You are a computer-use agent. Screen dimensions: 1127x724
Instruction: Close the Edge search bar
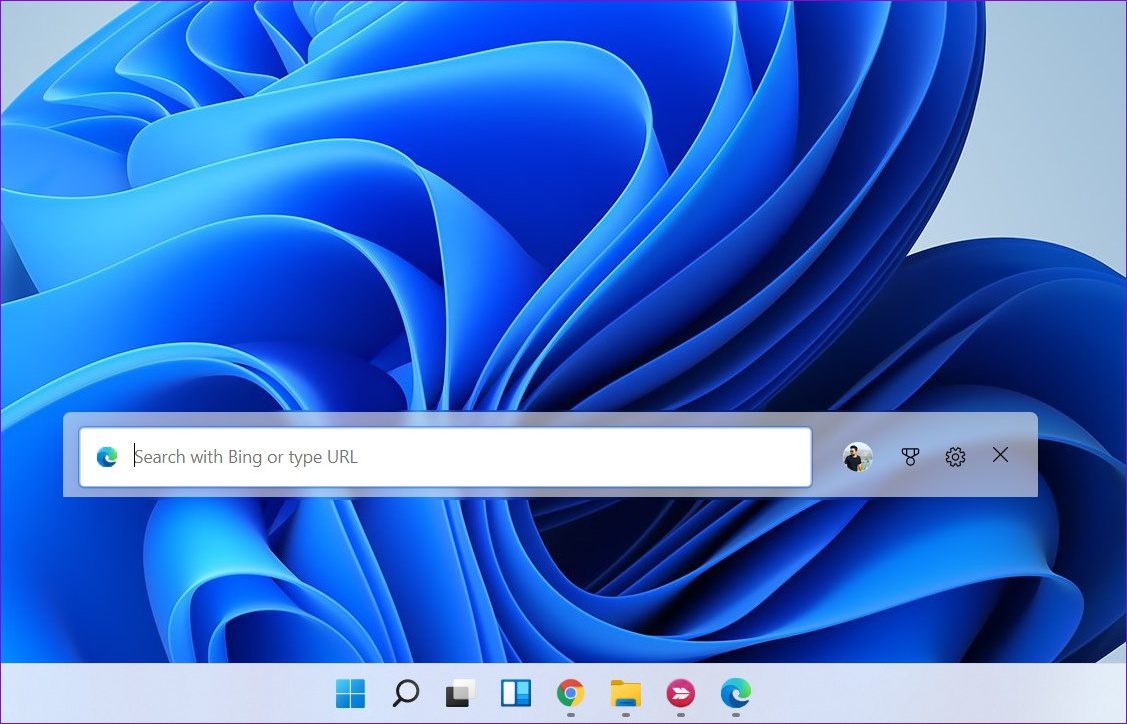[1000, 454]
